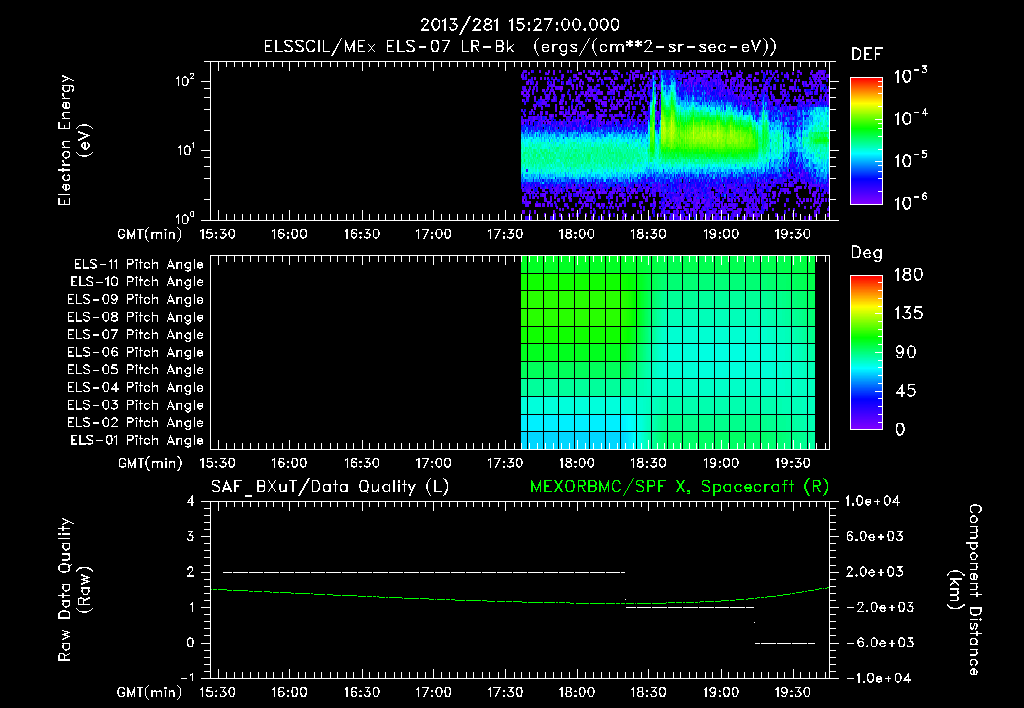Select the ELS-01 Pitch Angle row label

pyautogui.click(x=137, y=440)
